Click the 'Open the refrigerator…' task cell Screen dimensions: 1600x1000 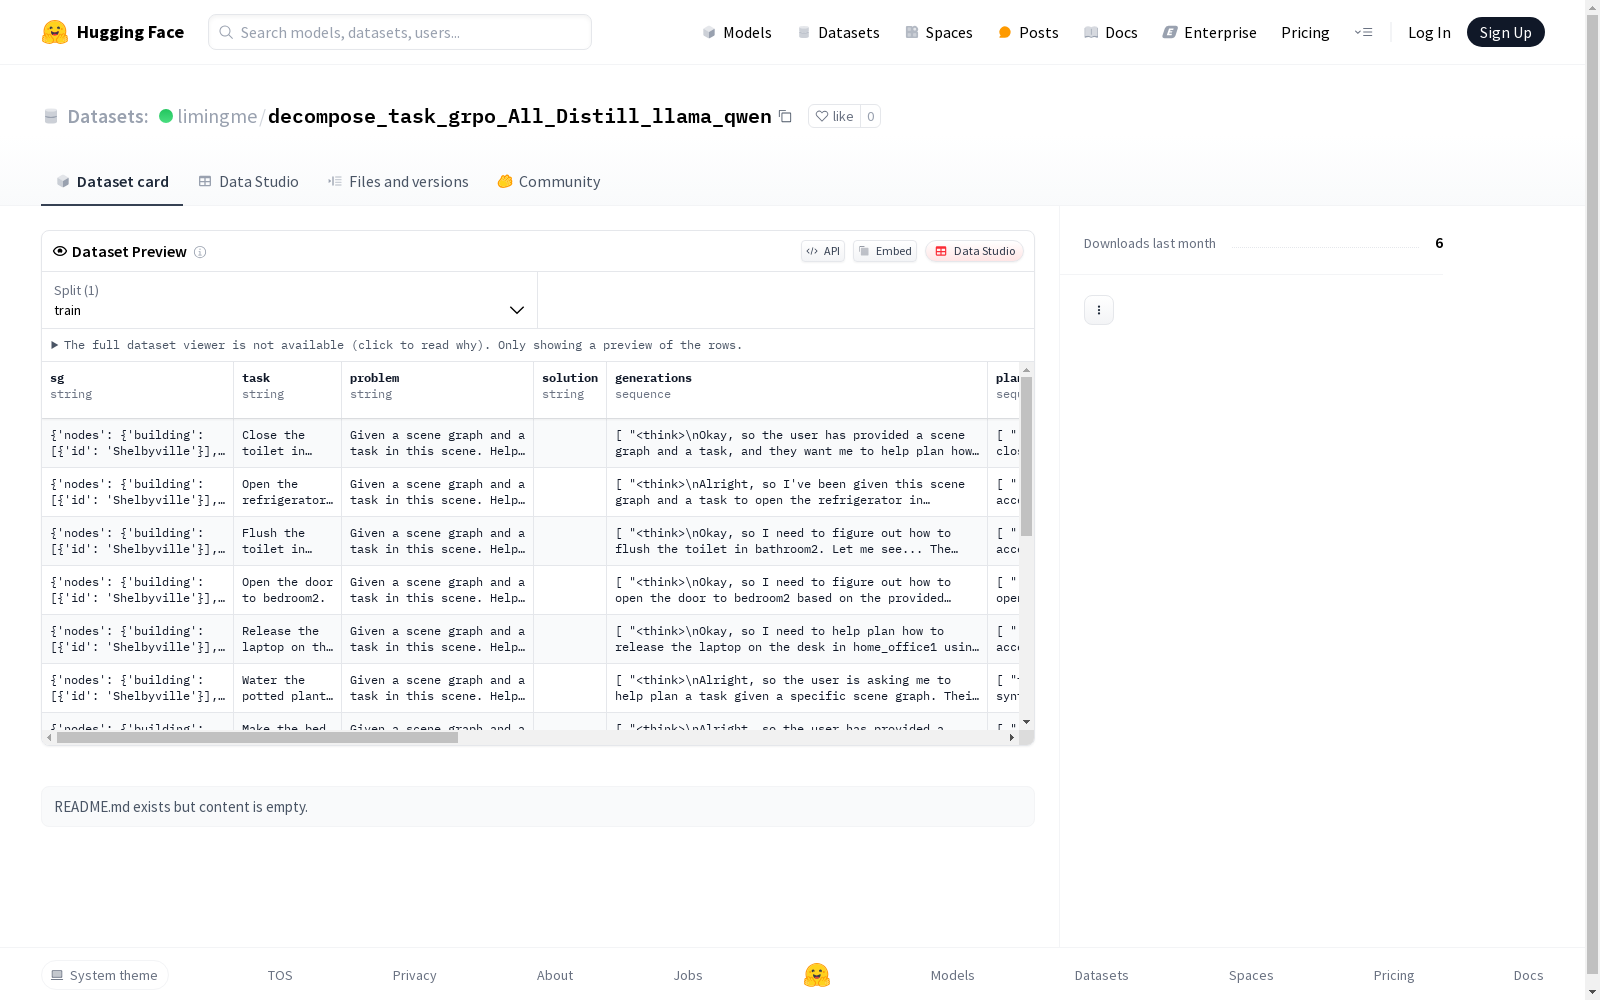coord(288,492)
